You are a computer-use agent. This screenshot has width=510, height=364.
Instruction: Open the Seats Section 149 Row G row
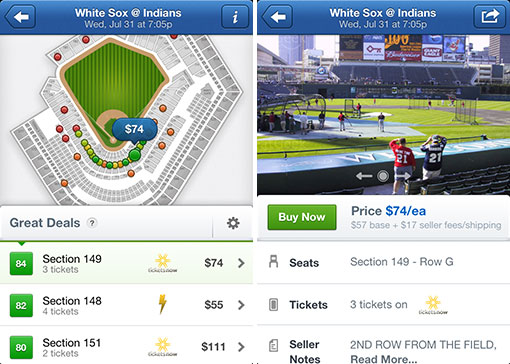(383, 262)
